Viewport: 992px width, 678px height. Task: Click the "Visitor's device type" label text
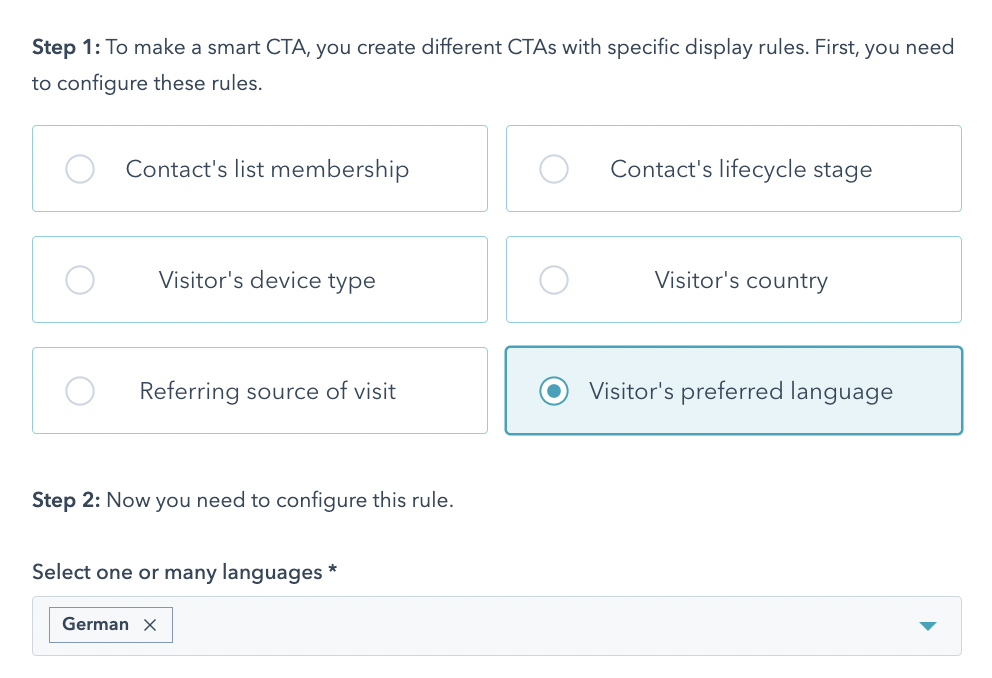click(267, 280)
